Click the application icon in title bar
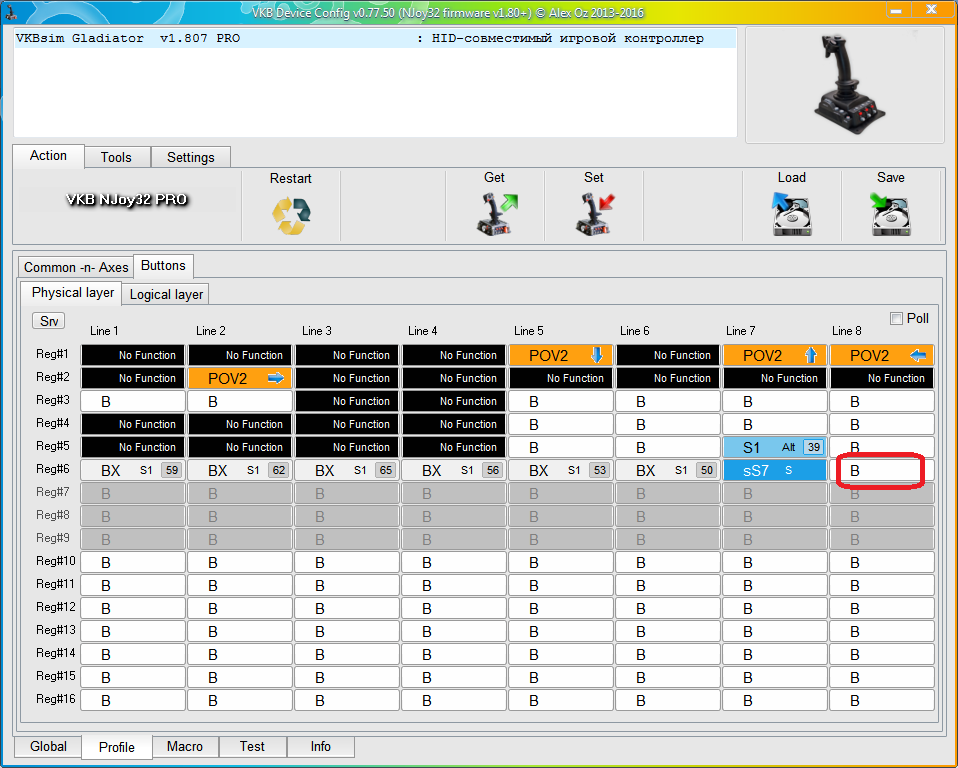 tap(9, 12)
